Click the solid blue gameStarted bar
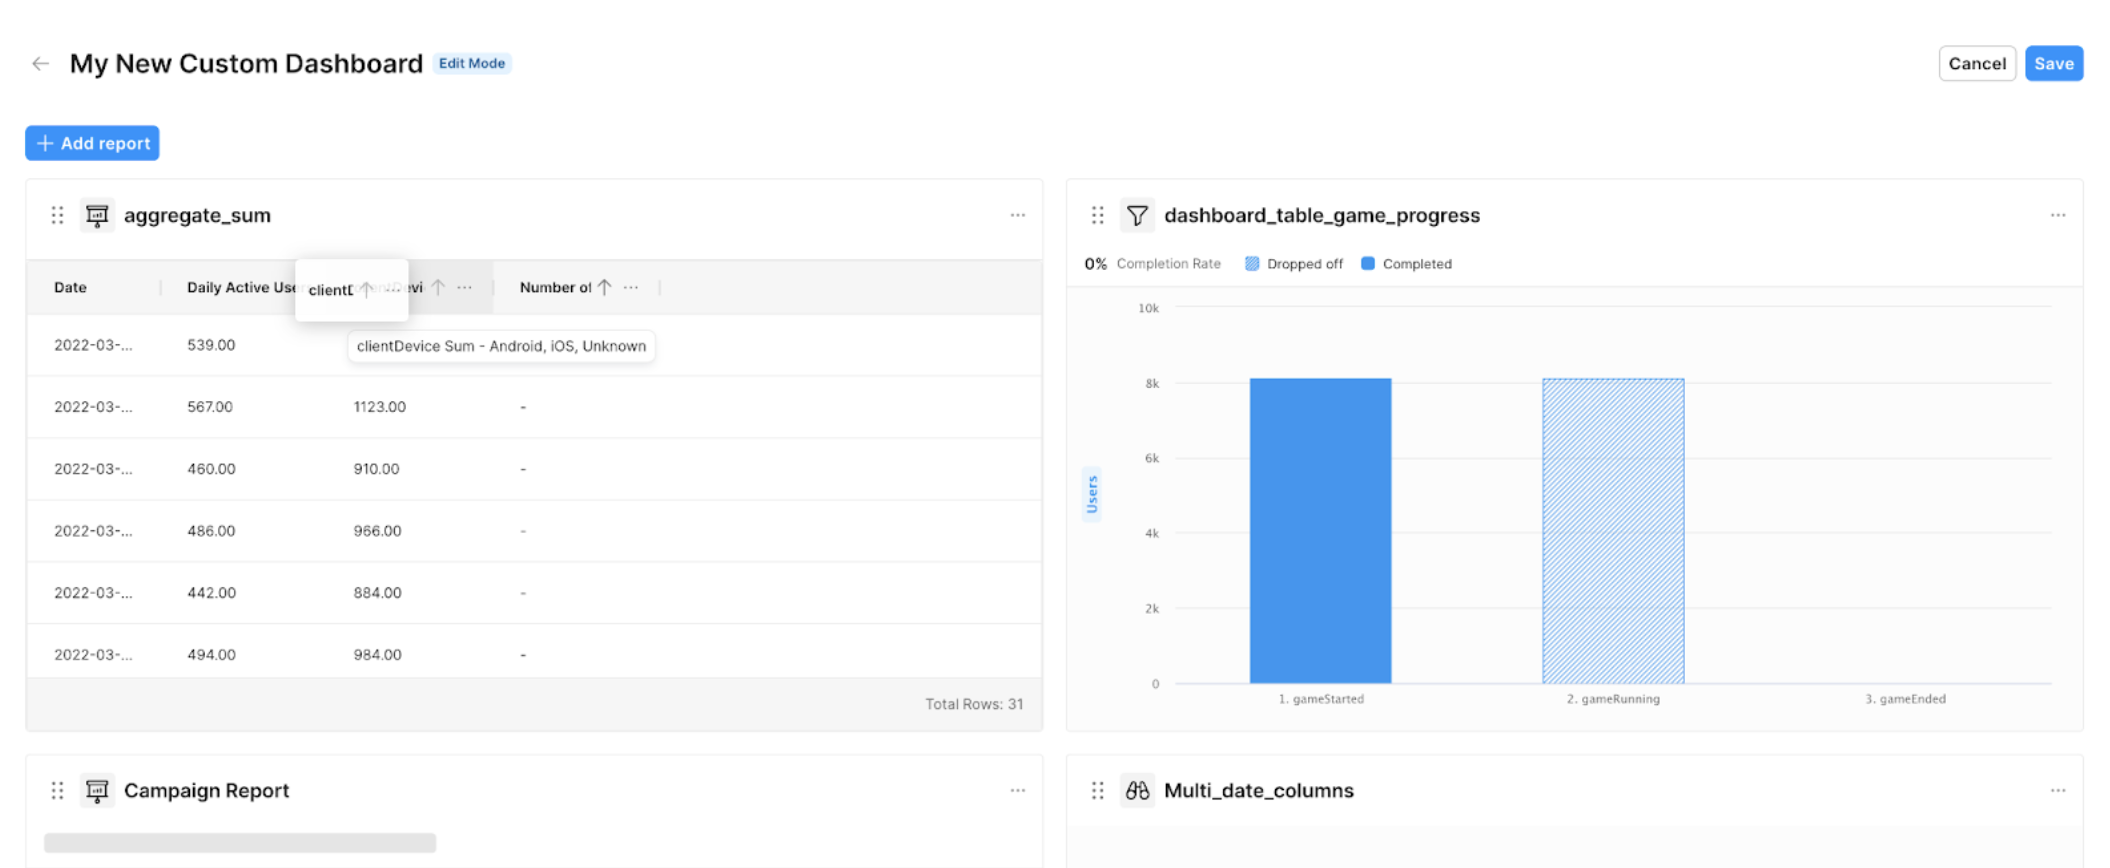 point(1320,530)
